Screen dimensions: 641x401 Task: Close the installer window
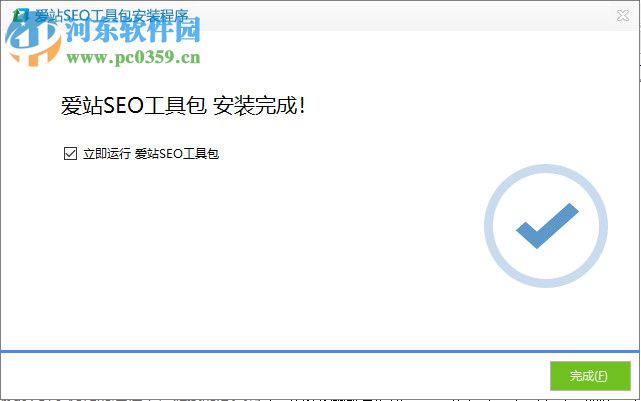[623, 16]
